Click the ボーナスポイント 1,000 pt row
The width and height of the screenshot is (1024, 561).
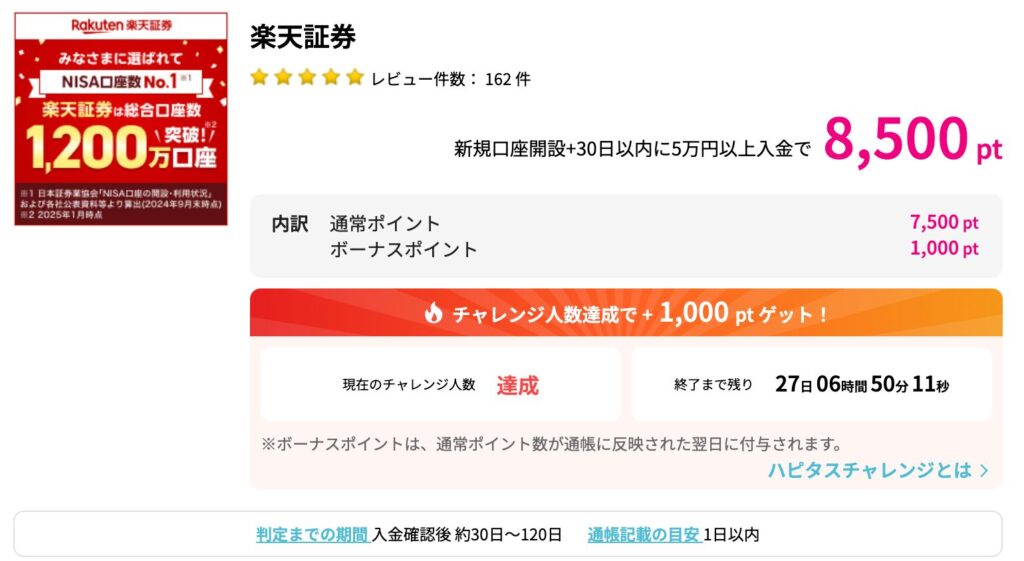coord(654,249)
